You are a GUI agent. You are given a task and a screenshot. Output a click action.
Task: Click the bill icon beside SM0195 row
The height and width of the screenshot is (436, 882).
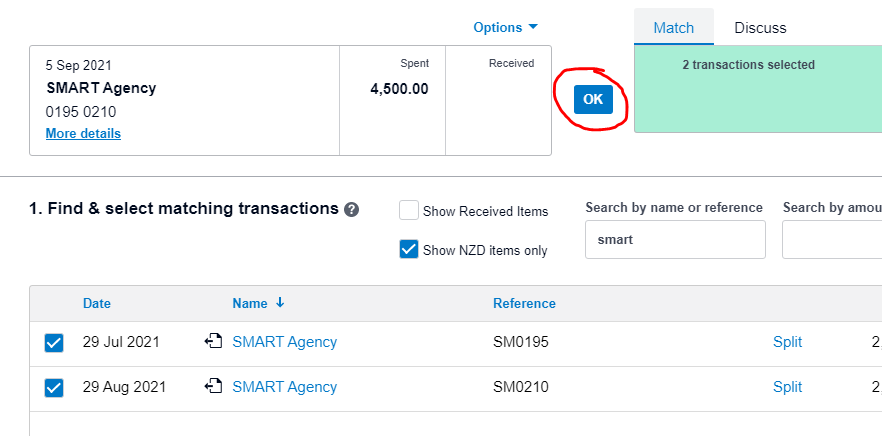[x=213, y=341]
